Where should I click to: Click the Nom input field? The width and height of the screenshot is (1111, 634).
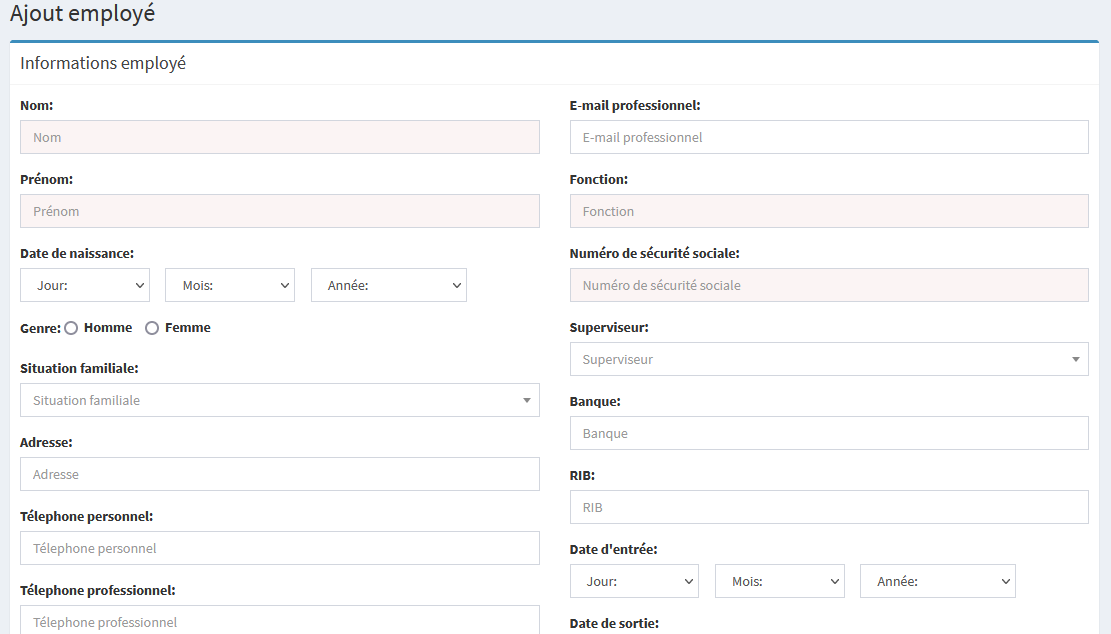pyautogui.click(x=279, y=137)
